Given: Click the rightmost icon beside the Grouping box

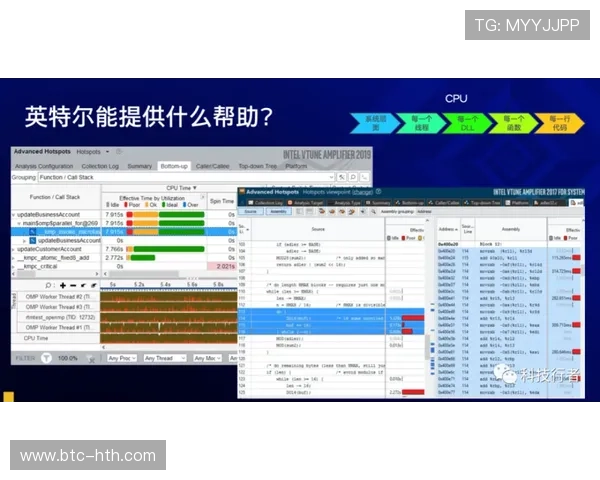Looking at the screenshot, I should click(x=364, y=177).
